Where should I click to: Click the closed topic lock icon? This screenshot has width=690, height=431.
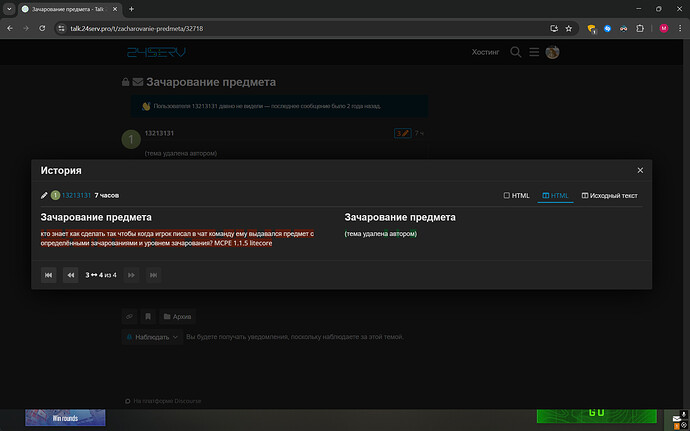[x=125, y=82]
